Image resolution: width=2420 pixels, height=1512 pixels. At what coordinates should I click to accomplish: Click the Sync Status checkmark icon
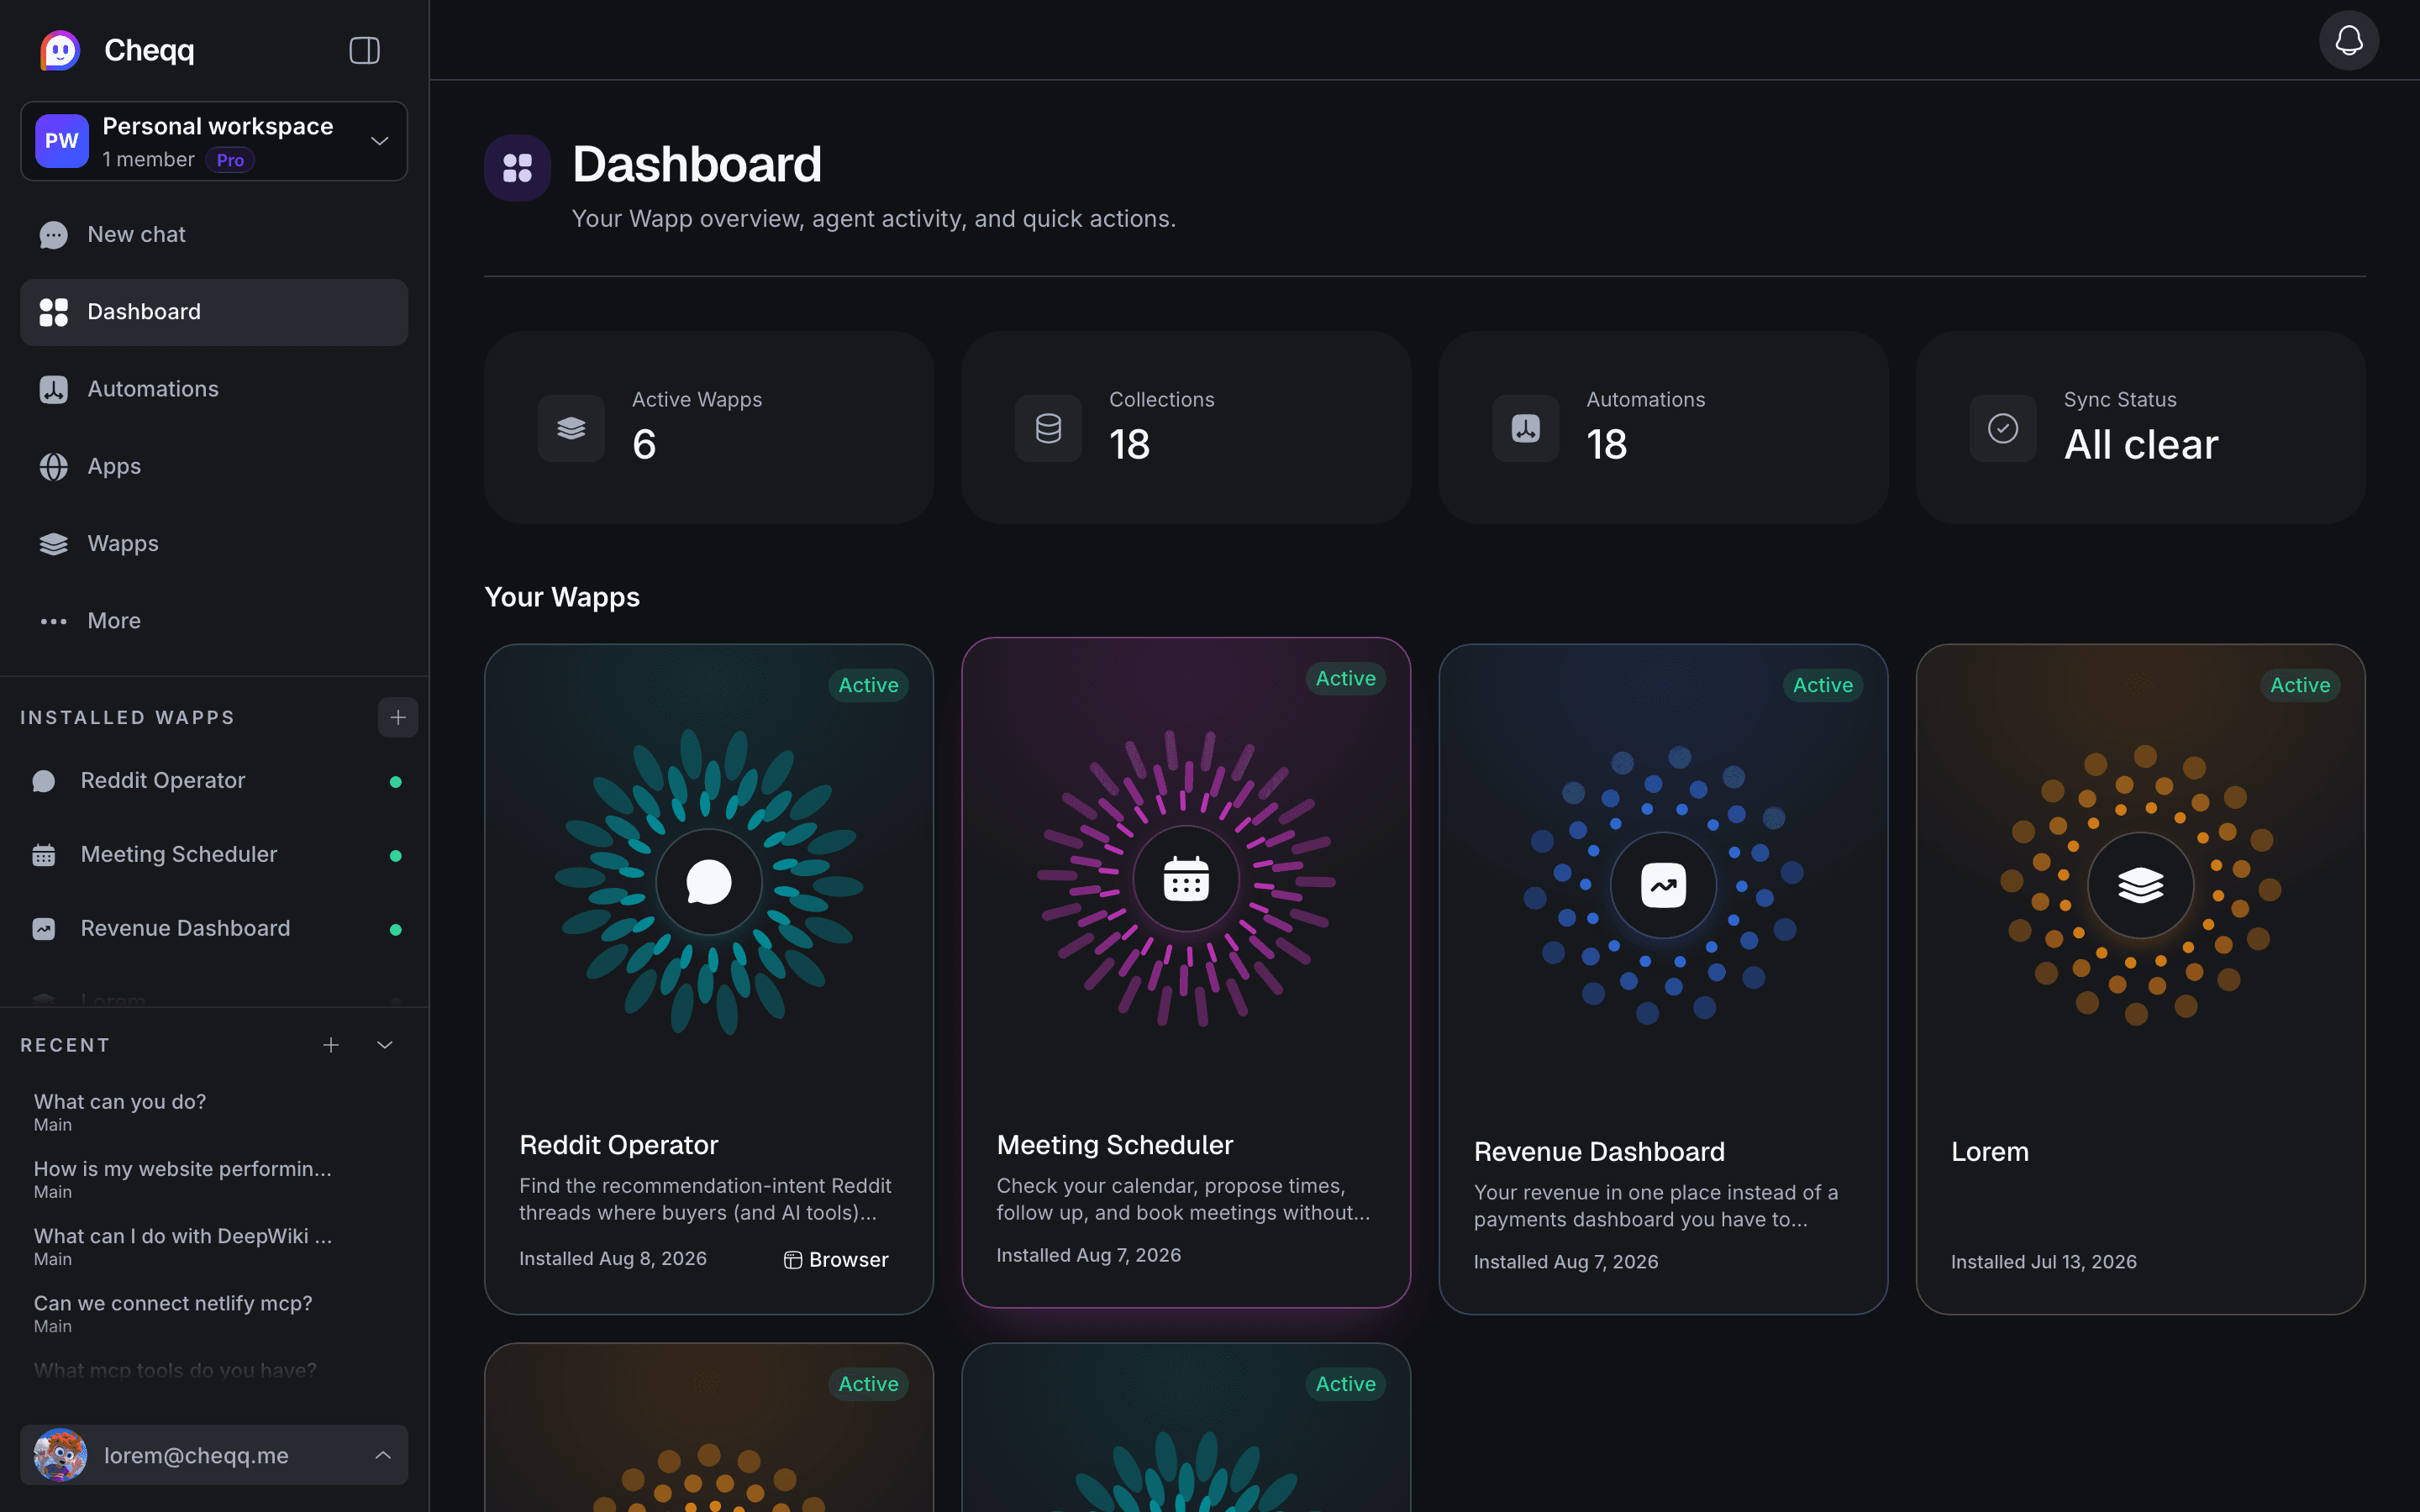(2003, 428)
